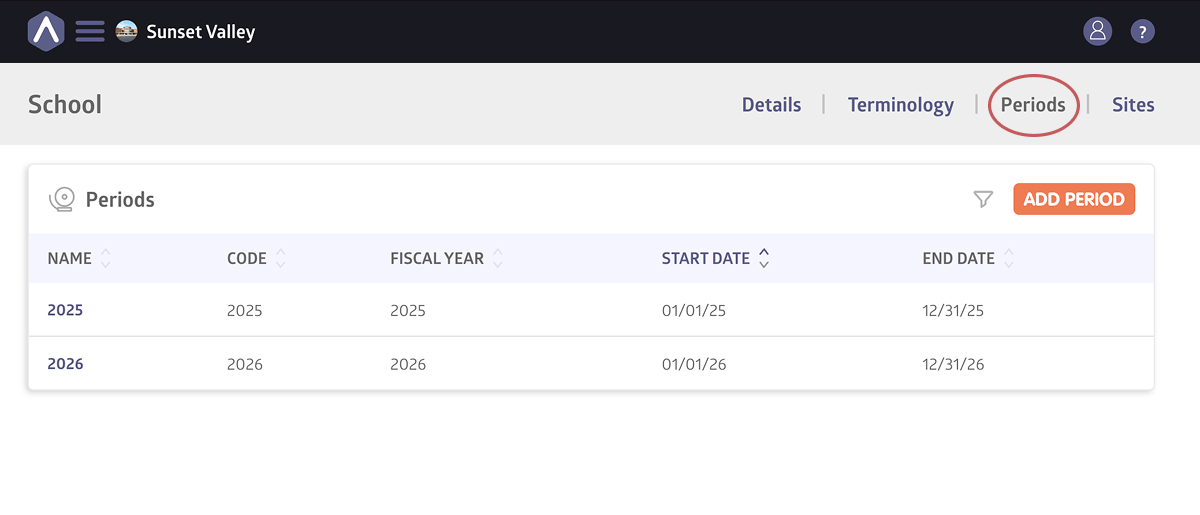Open the 2025 period link
1200x515 pixels.
coord(65,310)
